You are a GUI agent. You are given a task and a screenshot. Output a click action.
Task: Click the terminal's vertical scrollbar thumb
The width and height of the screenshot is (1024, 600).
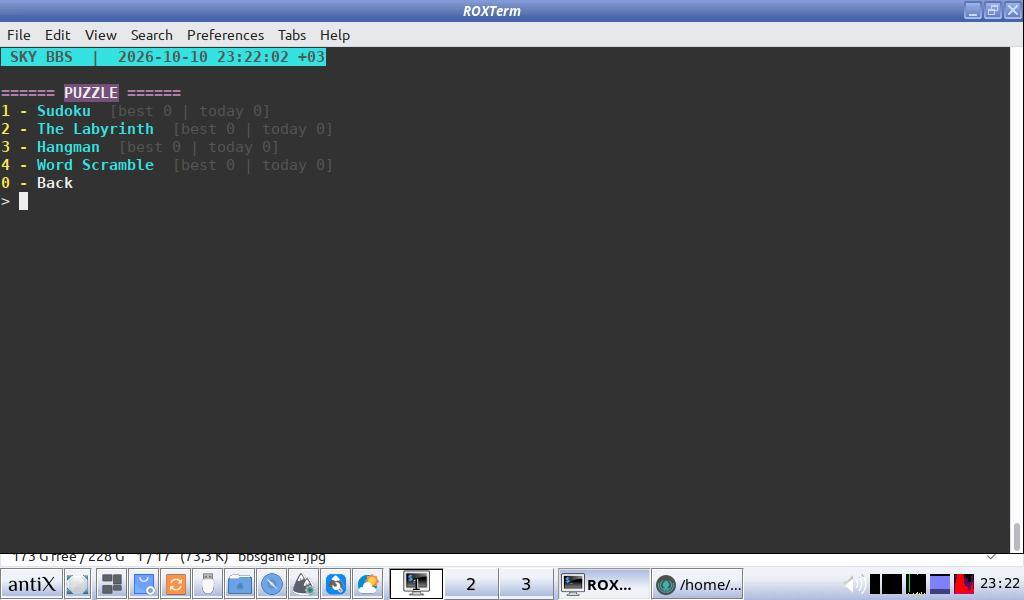click(1017, 537)
